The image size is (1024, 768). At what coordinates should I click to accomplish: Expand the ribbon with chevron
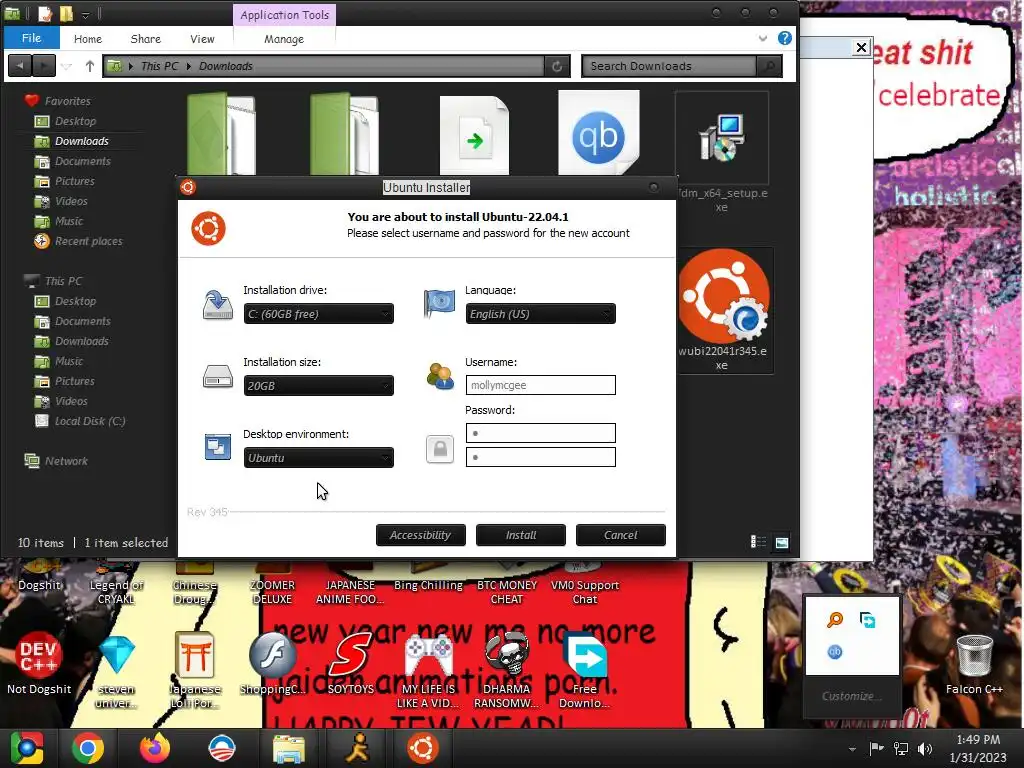pyautogui.click(x=762, y=39)
